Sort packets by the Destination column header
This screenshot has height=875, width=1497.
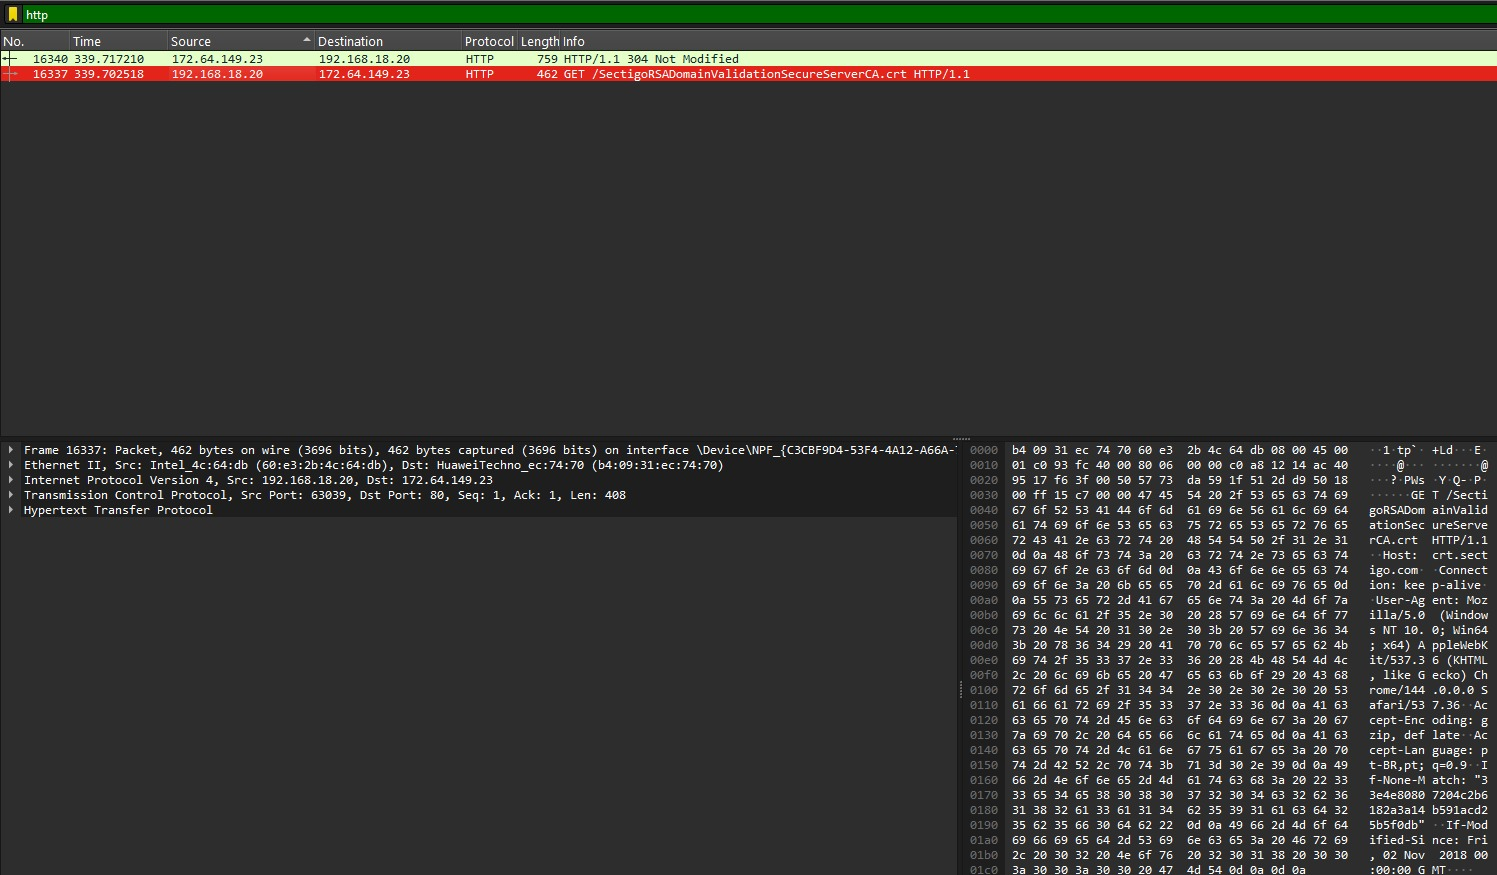388,41
